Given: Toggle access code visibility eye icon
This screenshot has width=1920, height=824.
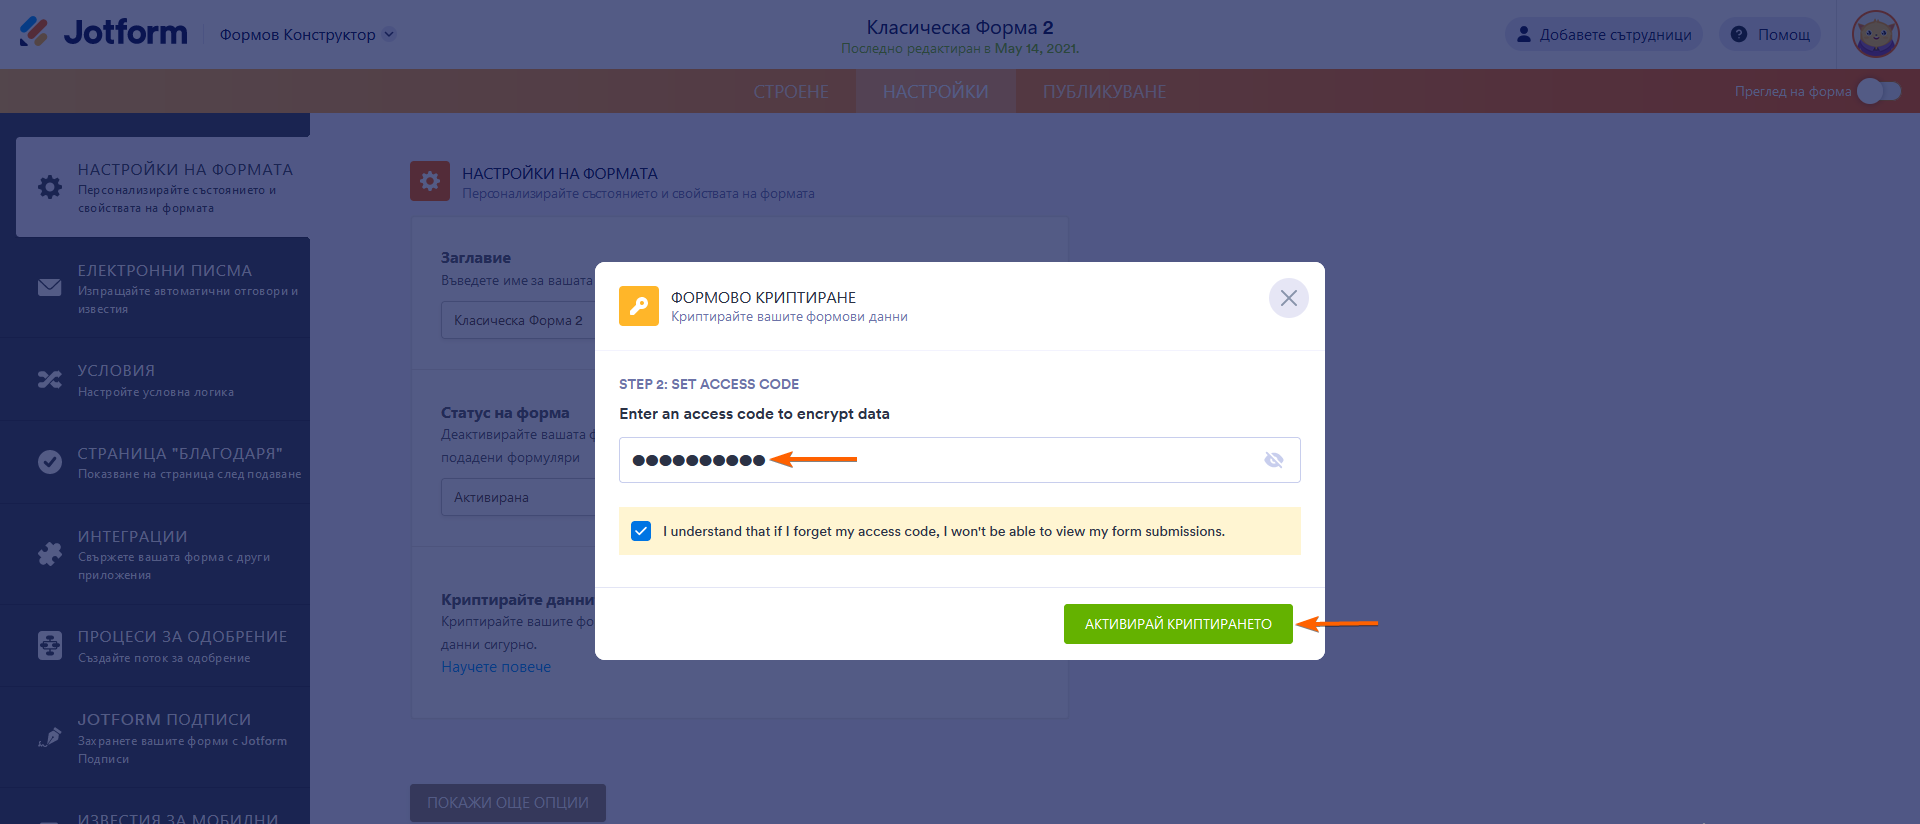Looking at the screenshot, I should (1273, 460).
